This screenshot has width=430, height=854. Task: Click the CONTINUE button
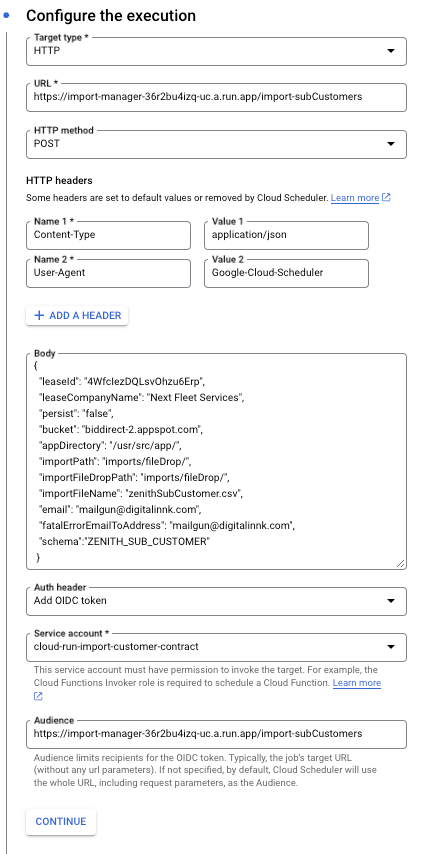(61, 822)
